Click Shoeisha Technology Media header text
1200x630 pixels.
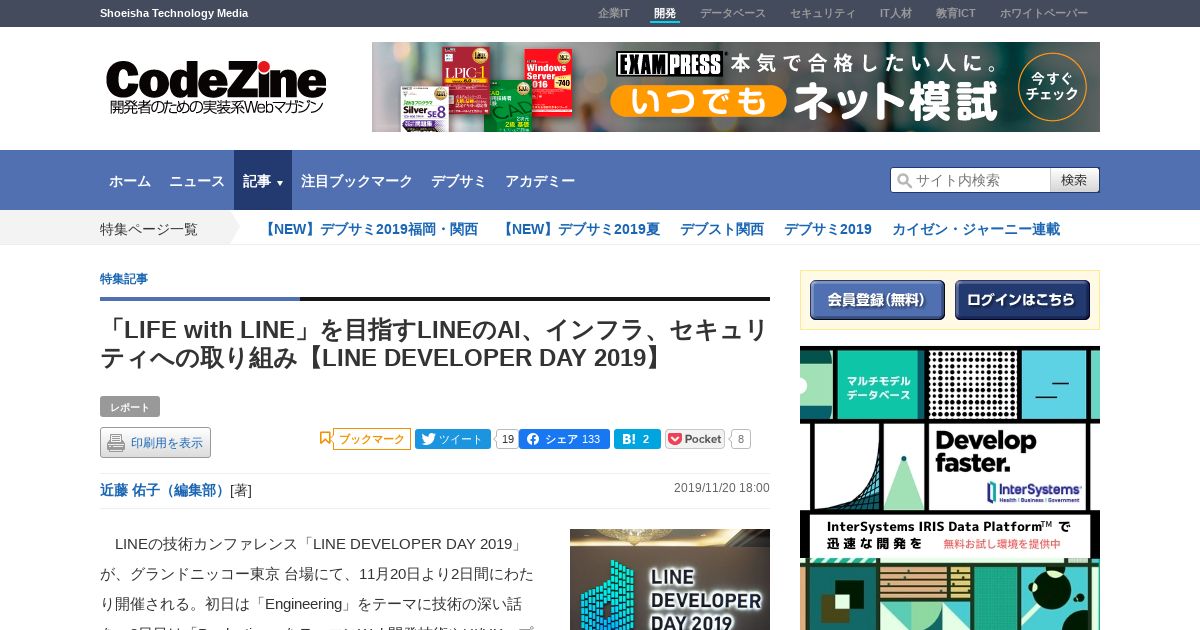pos(174,13)
